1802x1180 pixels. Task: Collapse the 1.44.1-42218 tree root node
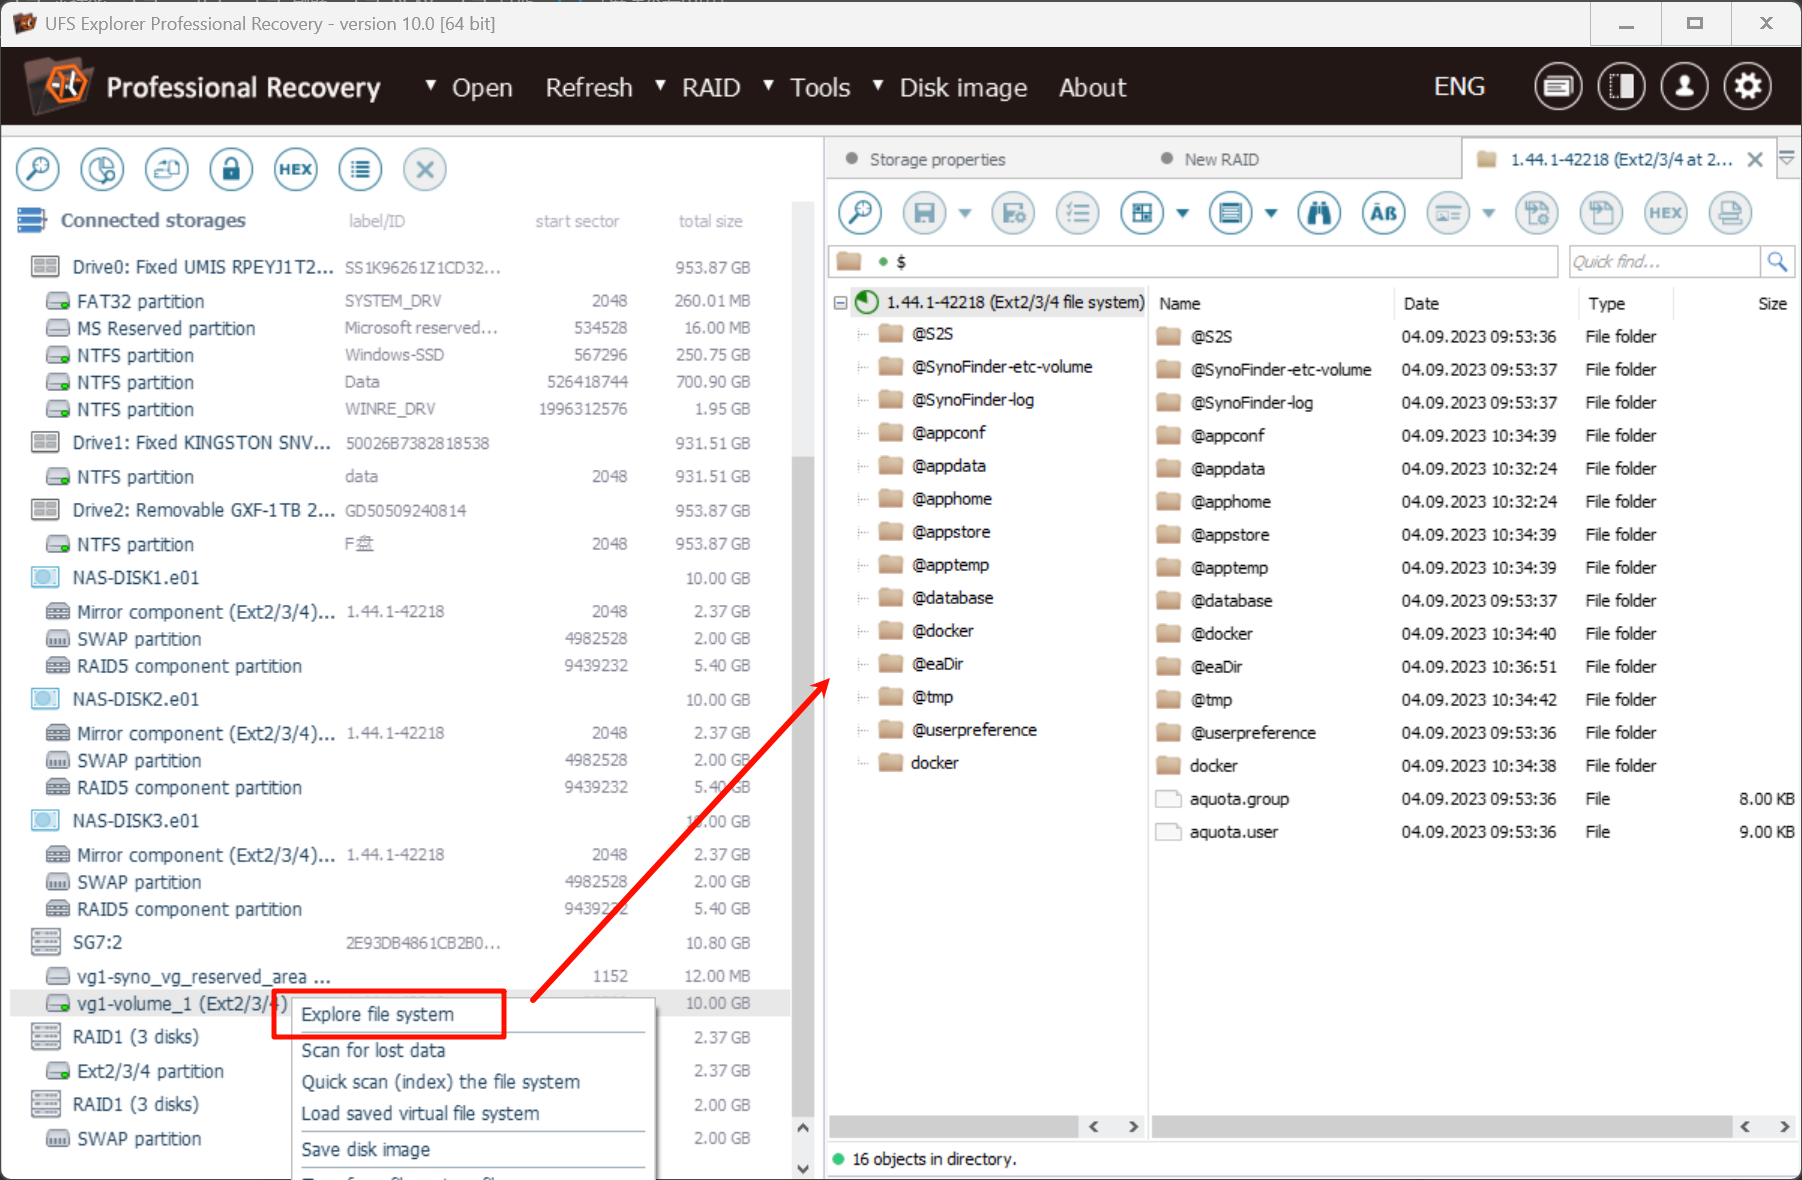(x=840, y=303)
